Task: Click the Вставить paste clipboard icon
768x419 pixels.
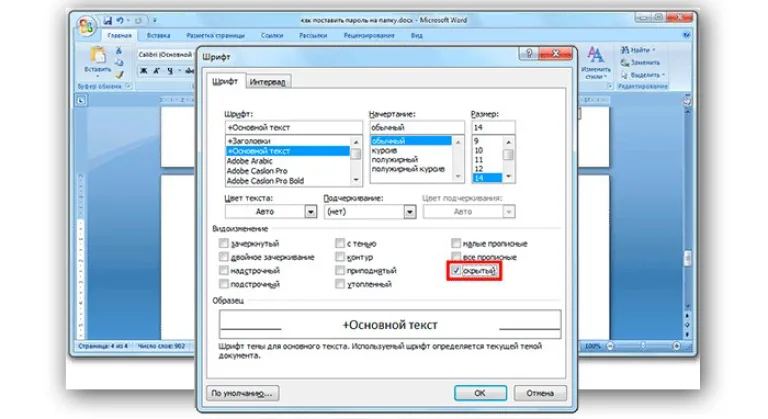Action: pyautogui.click(x=97, y=55)
